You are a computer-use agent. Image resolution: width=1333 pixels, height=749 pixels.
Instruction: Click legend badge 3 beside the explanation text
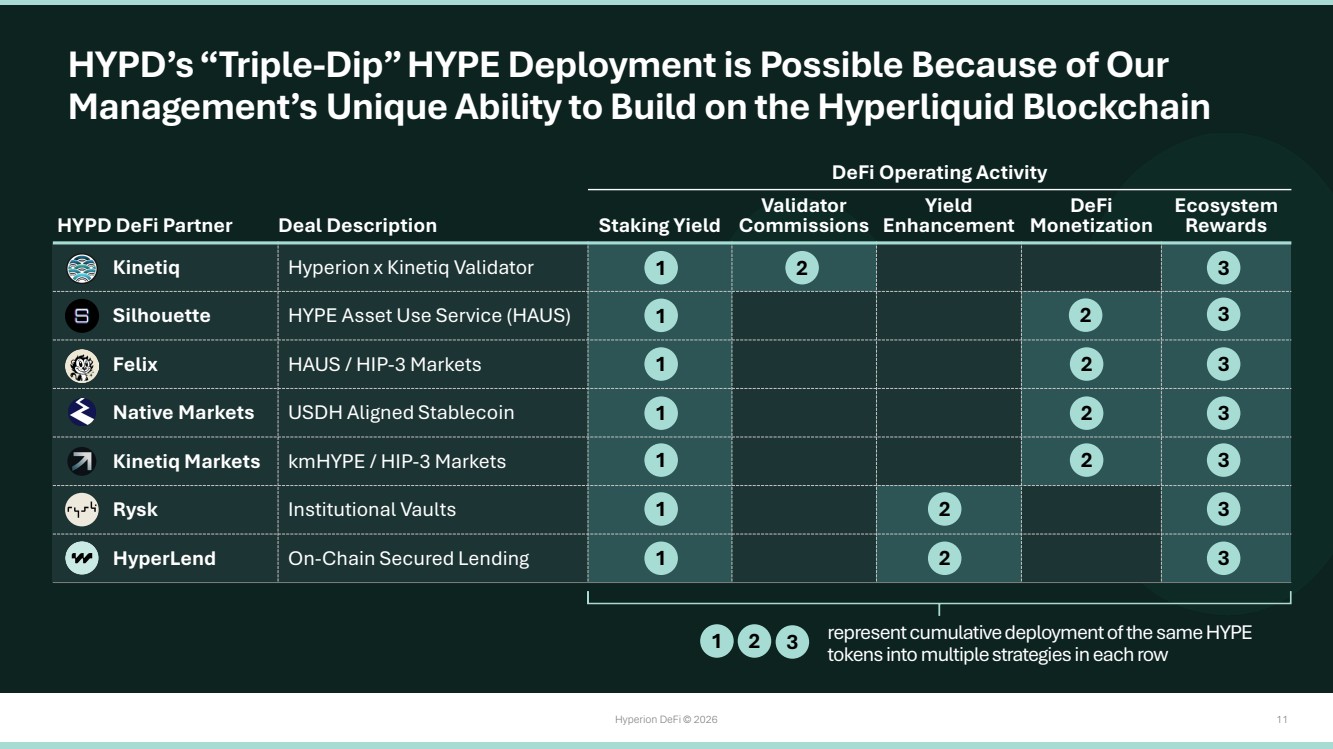[791, 642]
